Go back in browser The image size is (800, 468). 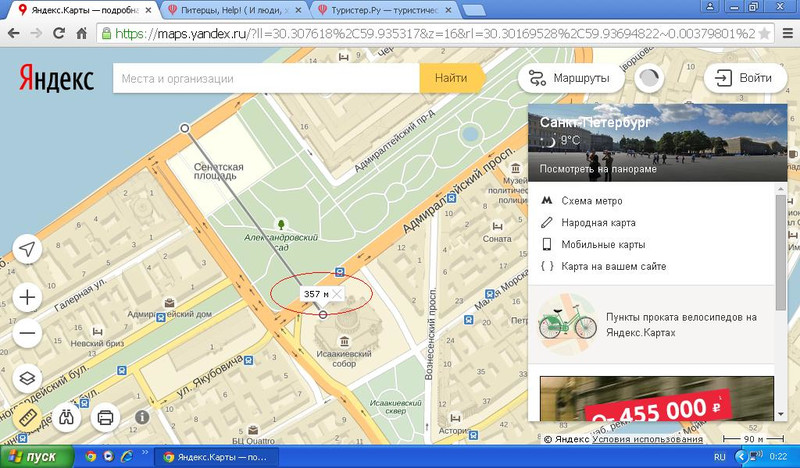point(14,34)
